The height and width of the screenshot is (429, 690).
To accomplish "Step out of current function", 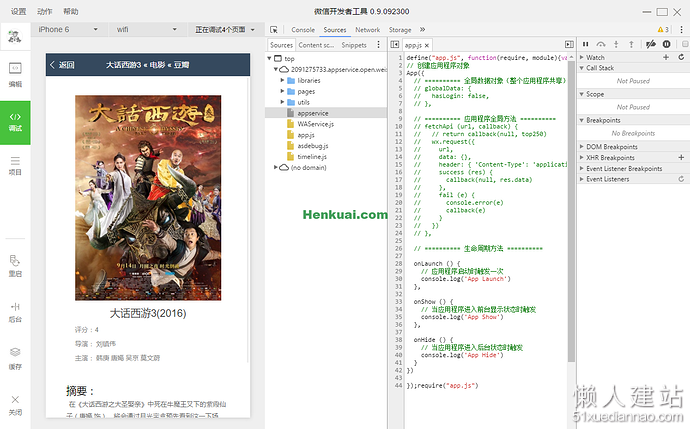I will [631, 44].
